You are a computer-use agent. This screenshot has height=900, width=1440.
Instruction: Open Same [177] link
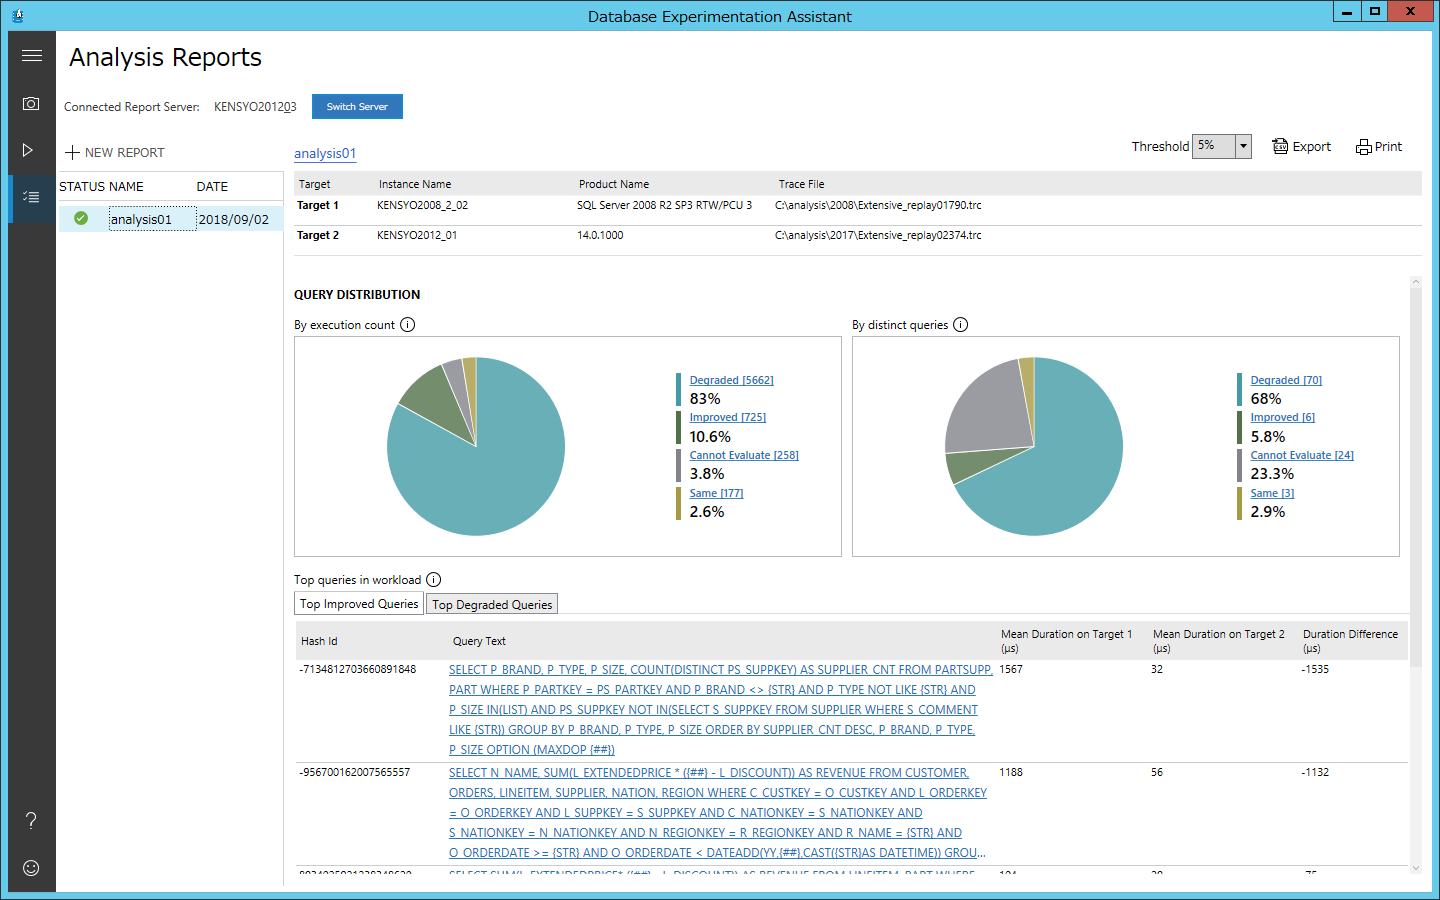[x=716, y=493]
